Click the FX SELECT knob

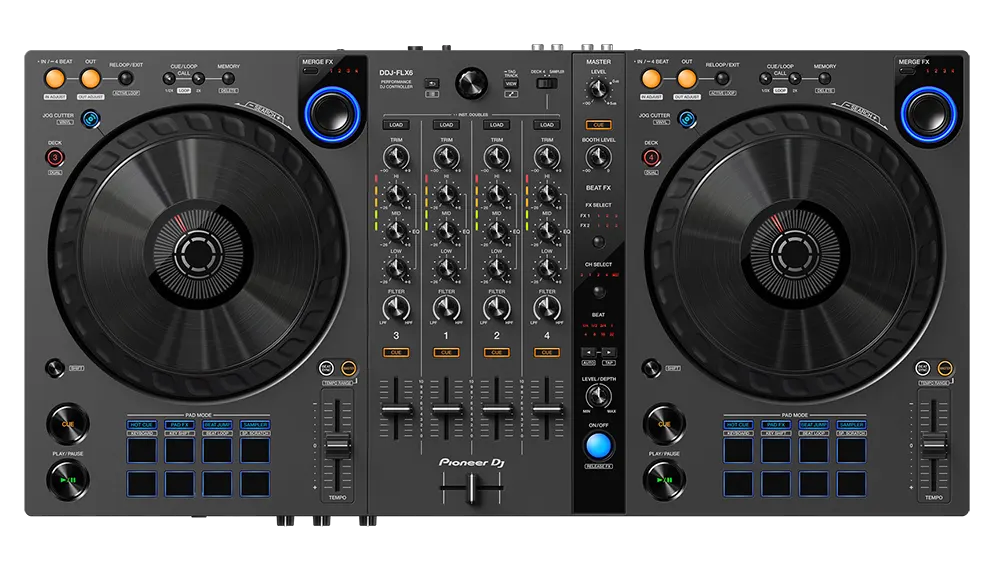click(x=598, y=242)
